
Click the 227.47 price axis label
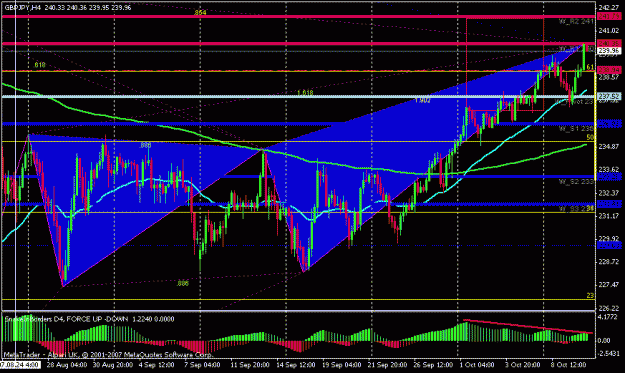(609, 285)
